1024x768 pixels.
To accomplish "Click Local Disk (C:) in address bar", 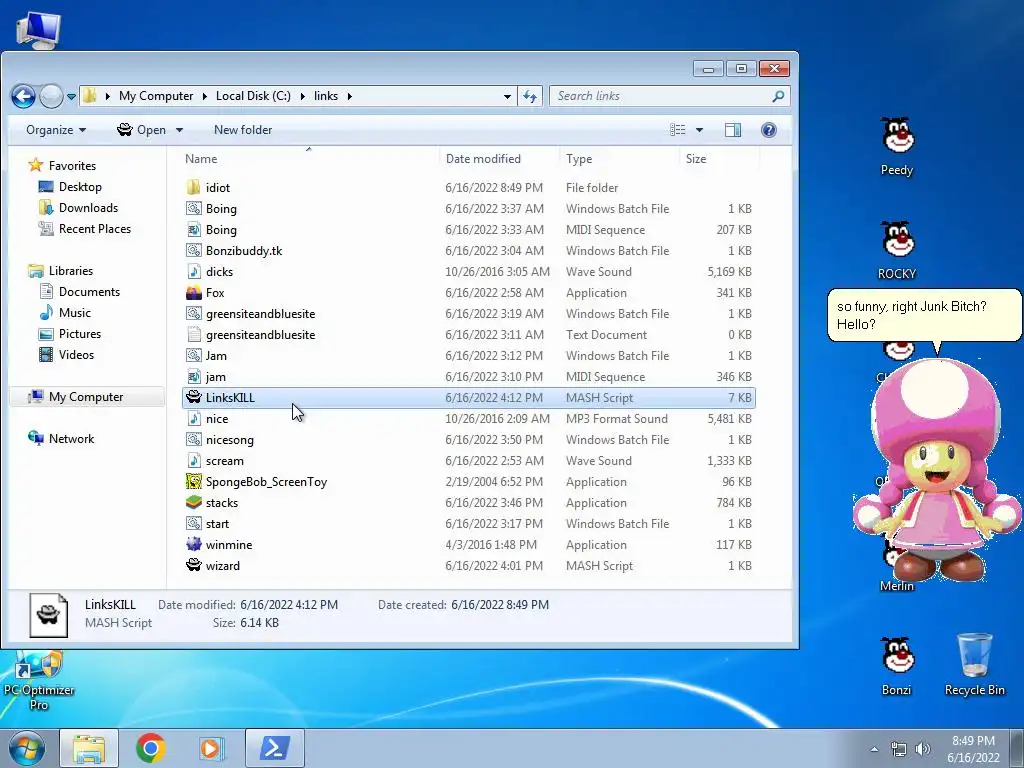I will [x=253, y=96].
